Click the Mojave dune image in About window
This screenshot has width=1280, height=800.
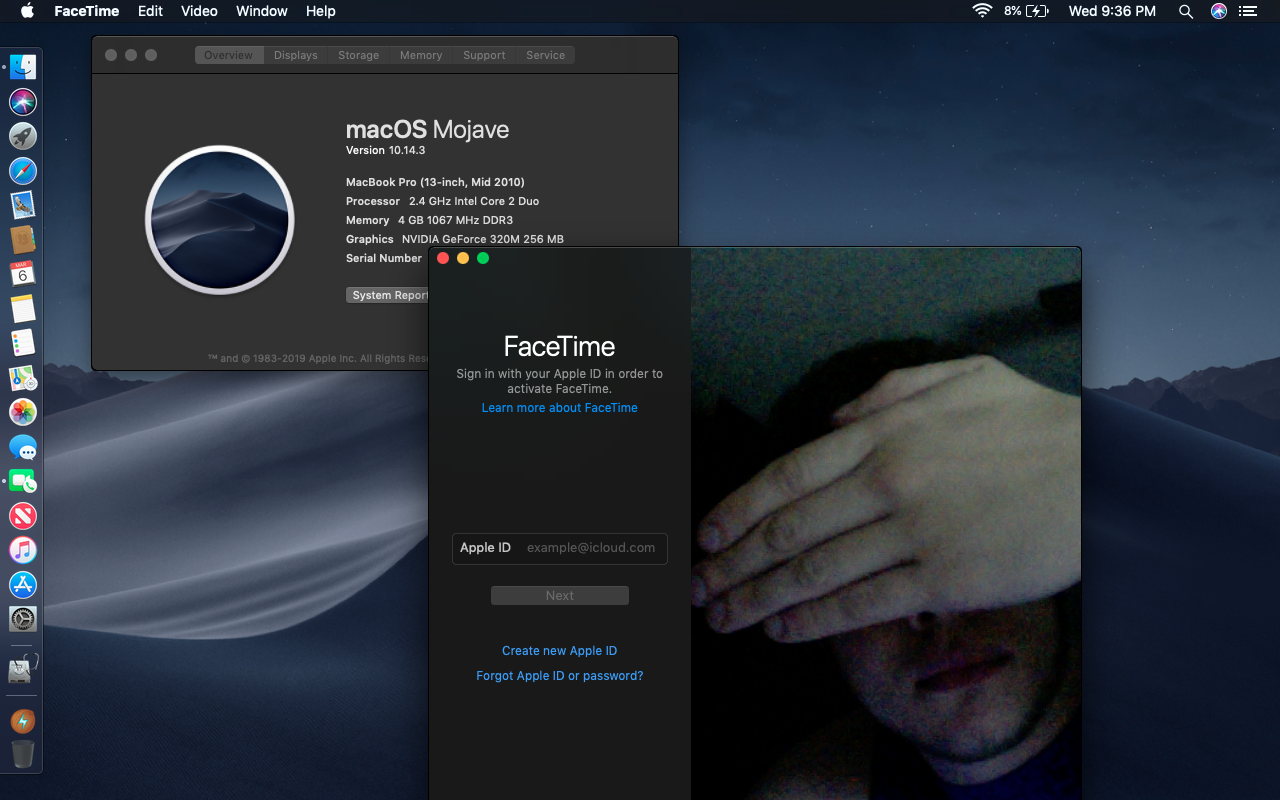click(220, 220)
